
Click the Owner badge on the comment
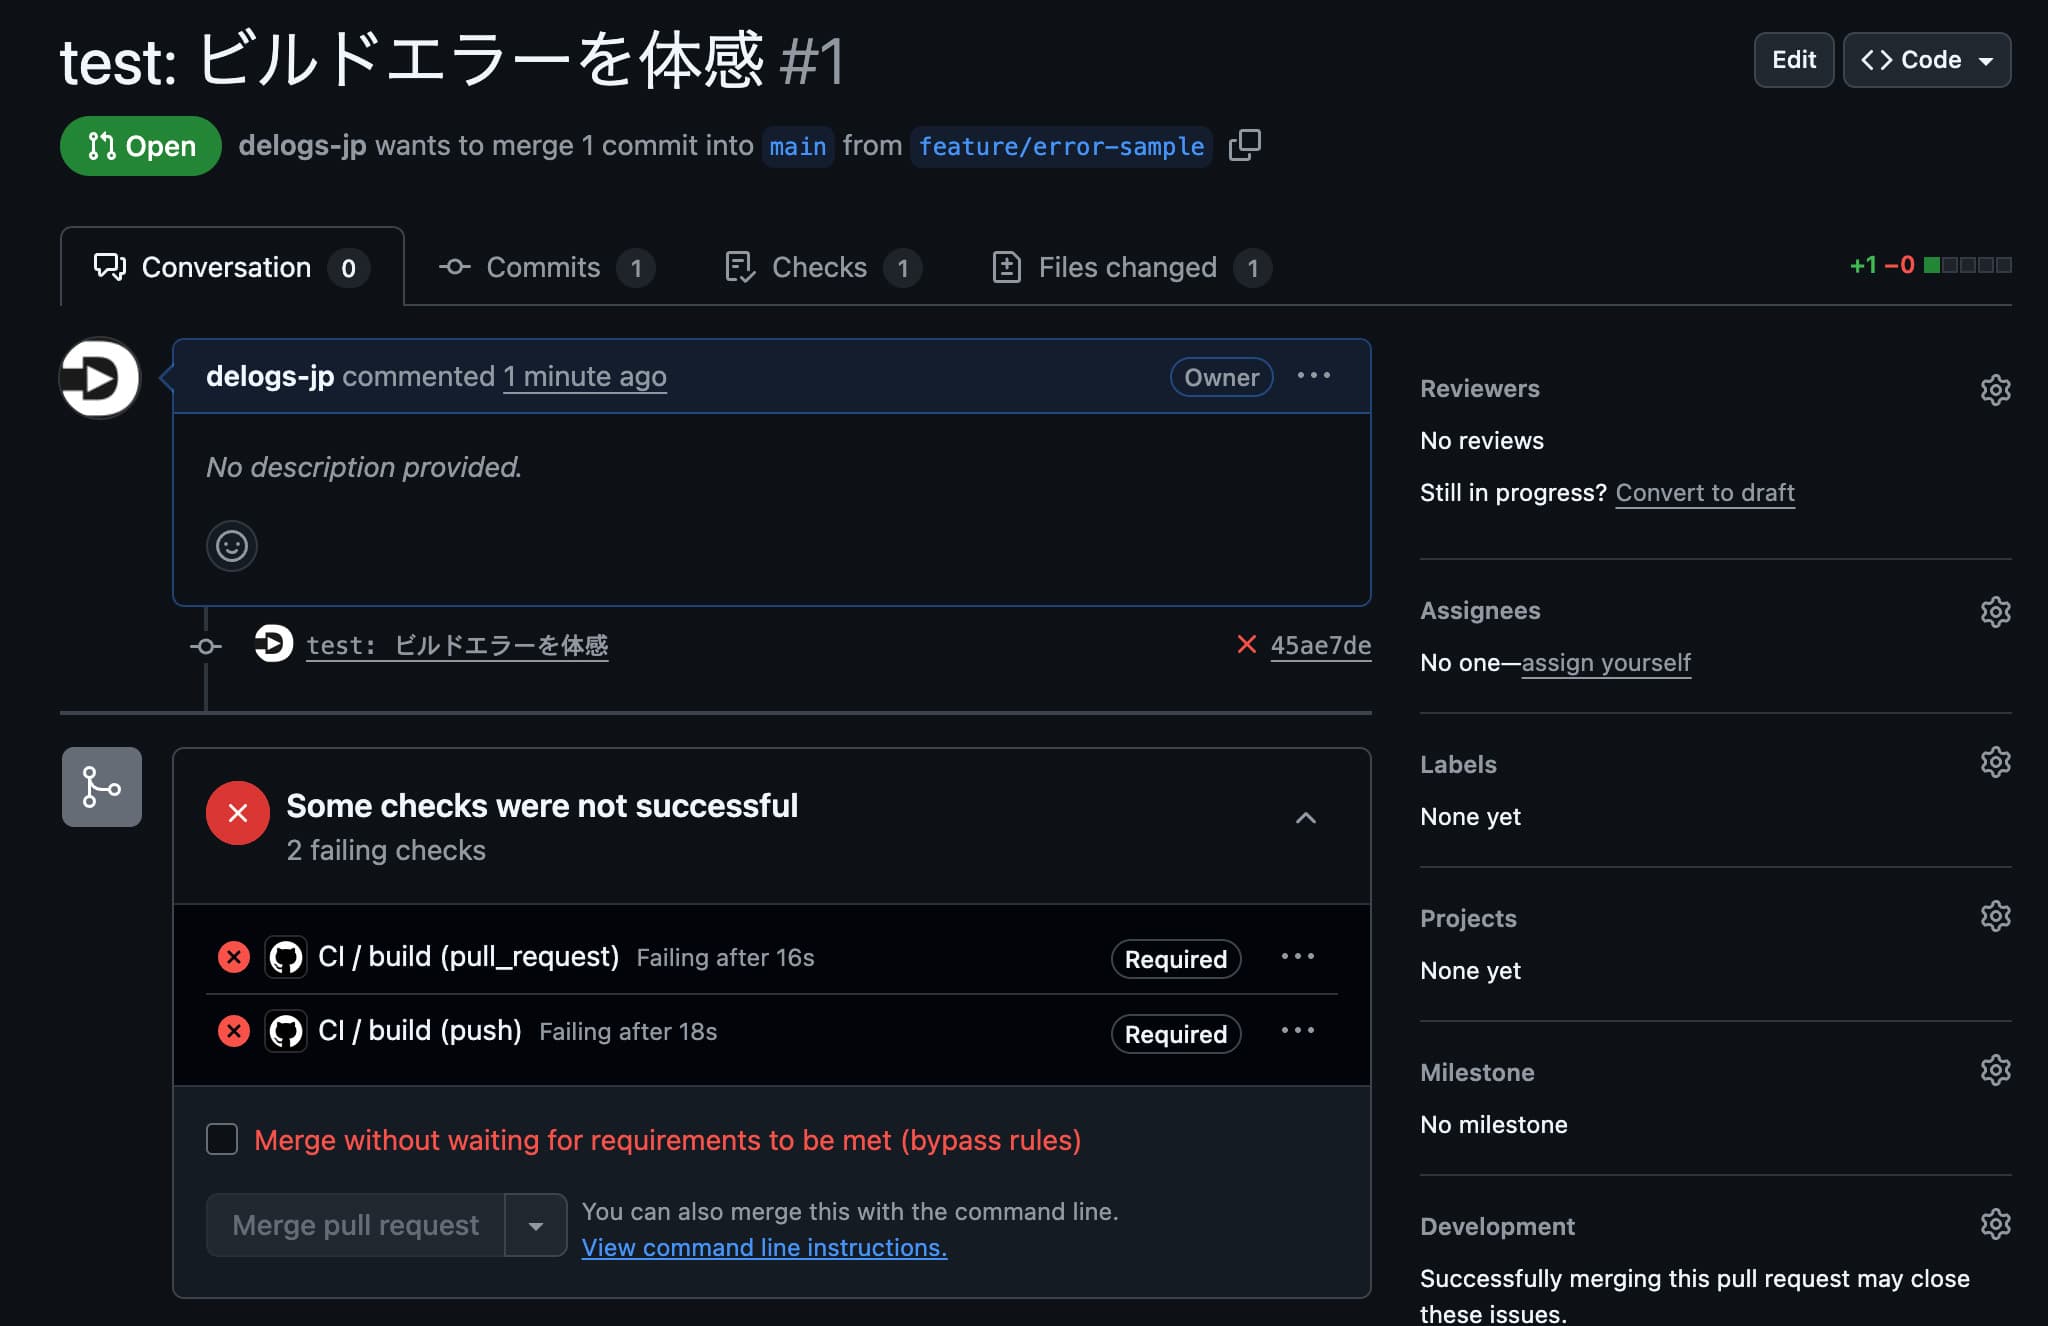point(1221,377)
